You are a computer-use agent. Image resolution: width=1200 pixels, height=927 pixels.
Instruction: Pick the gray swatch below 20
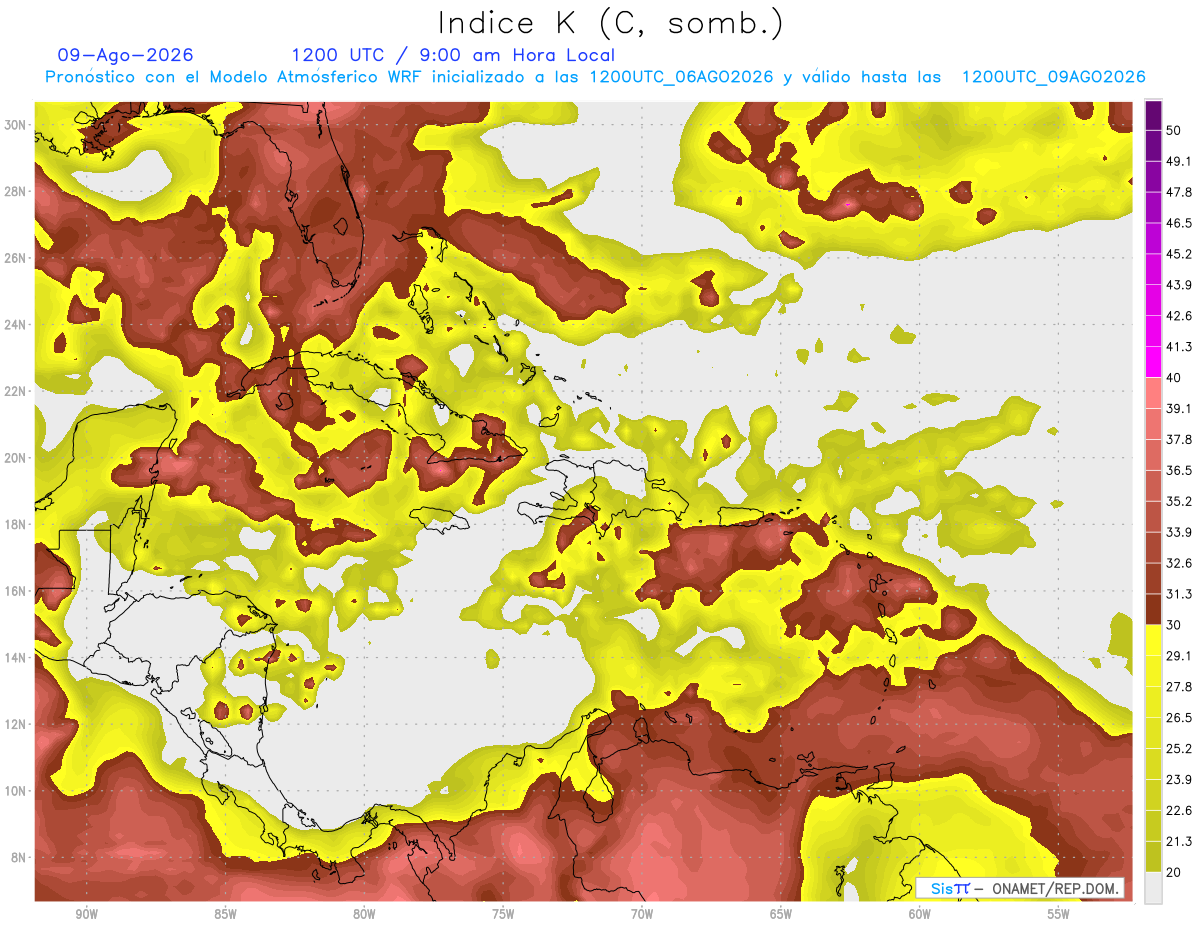coord(1153,887)
